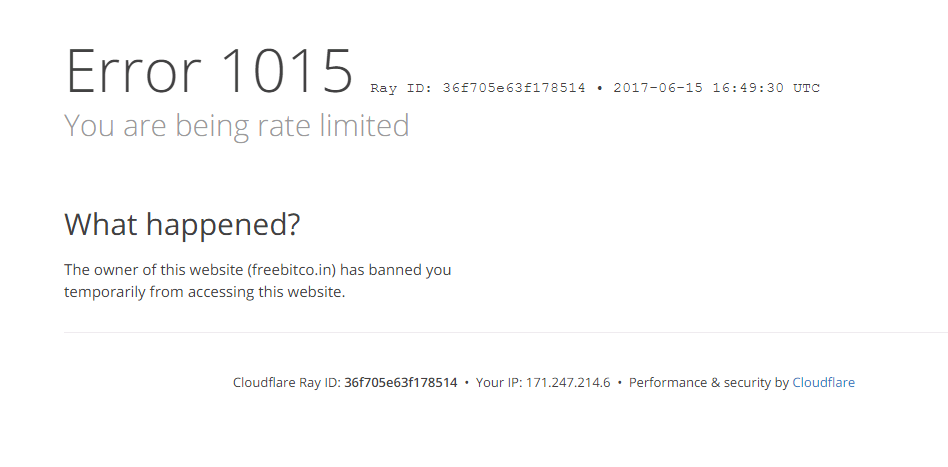Click the time 16:49:30 in the header
Screen dimensions: 948x467
(x=748, y=88)
